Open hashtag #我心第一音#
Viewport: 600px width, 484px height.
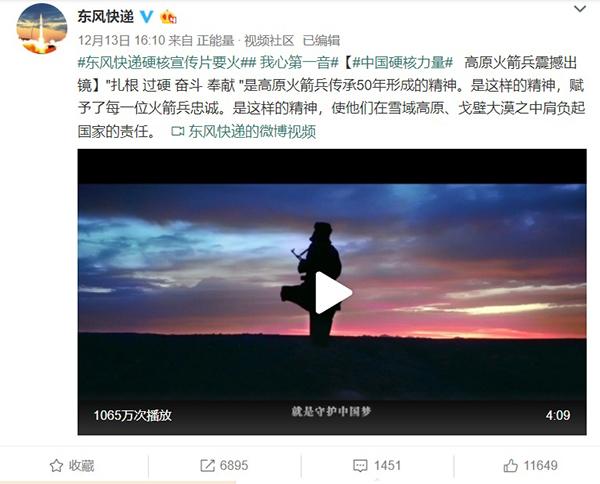[x=300, y=63]
